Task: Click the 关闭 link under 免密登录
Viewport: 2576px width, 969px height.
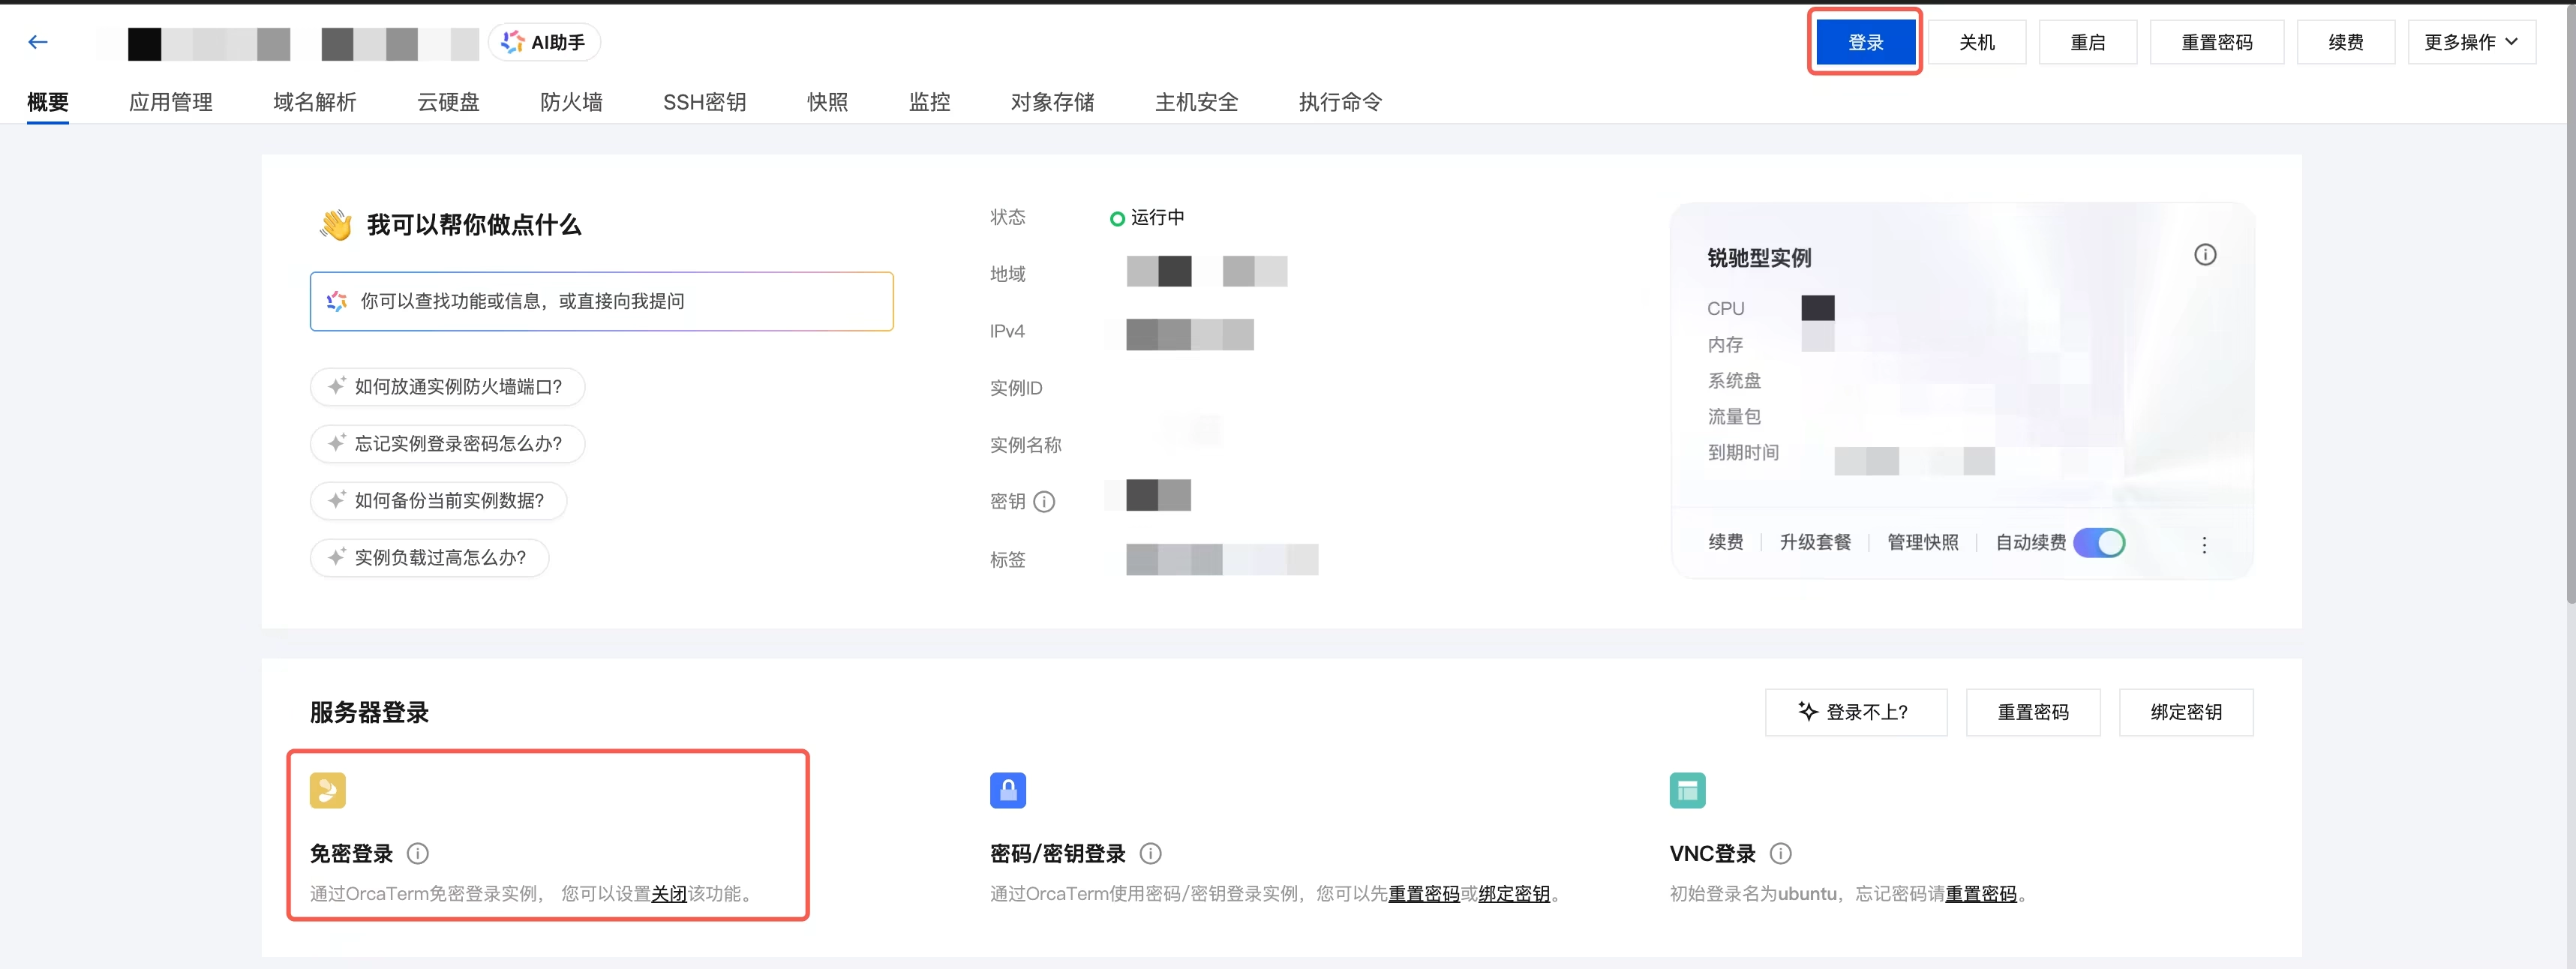Action: tap(668, 893)
